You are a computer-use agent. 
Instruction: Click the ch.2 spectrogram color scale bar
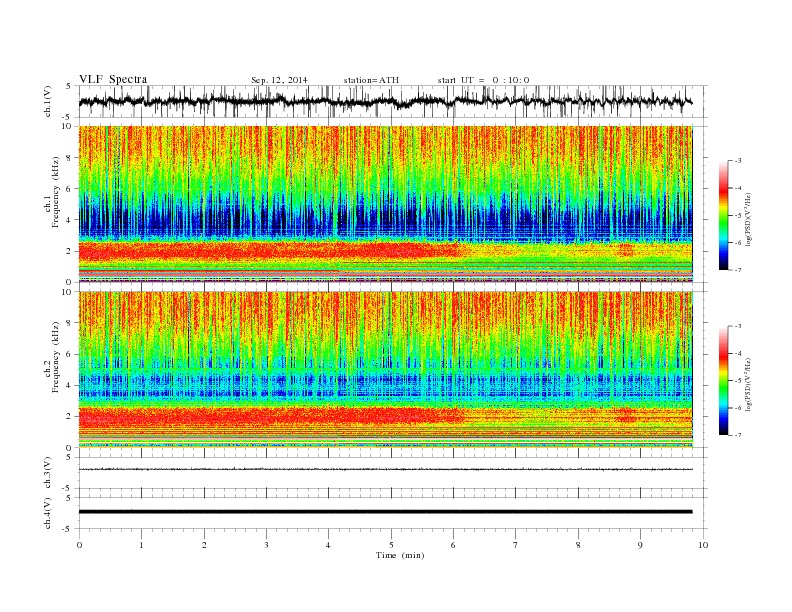tap(723, 380)
